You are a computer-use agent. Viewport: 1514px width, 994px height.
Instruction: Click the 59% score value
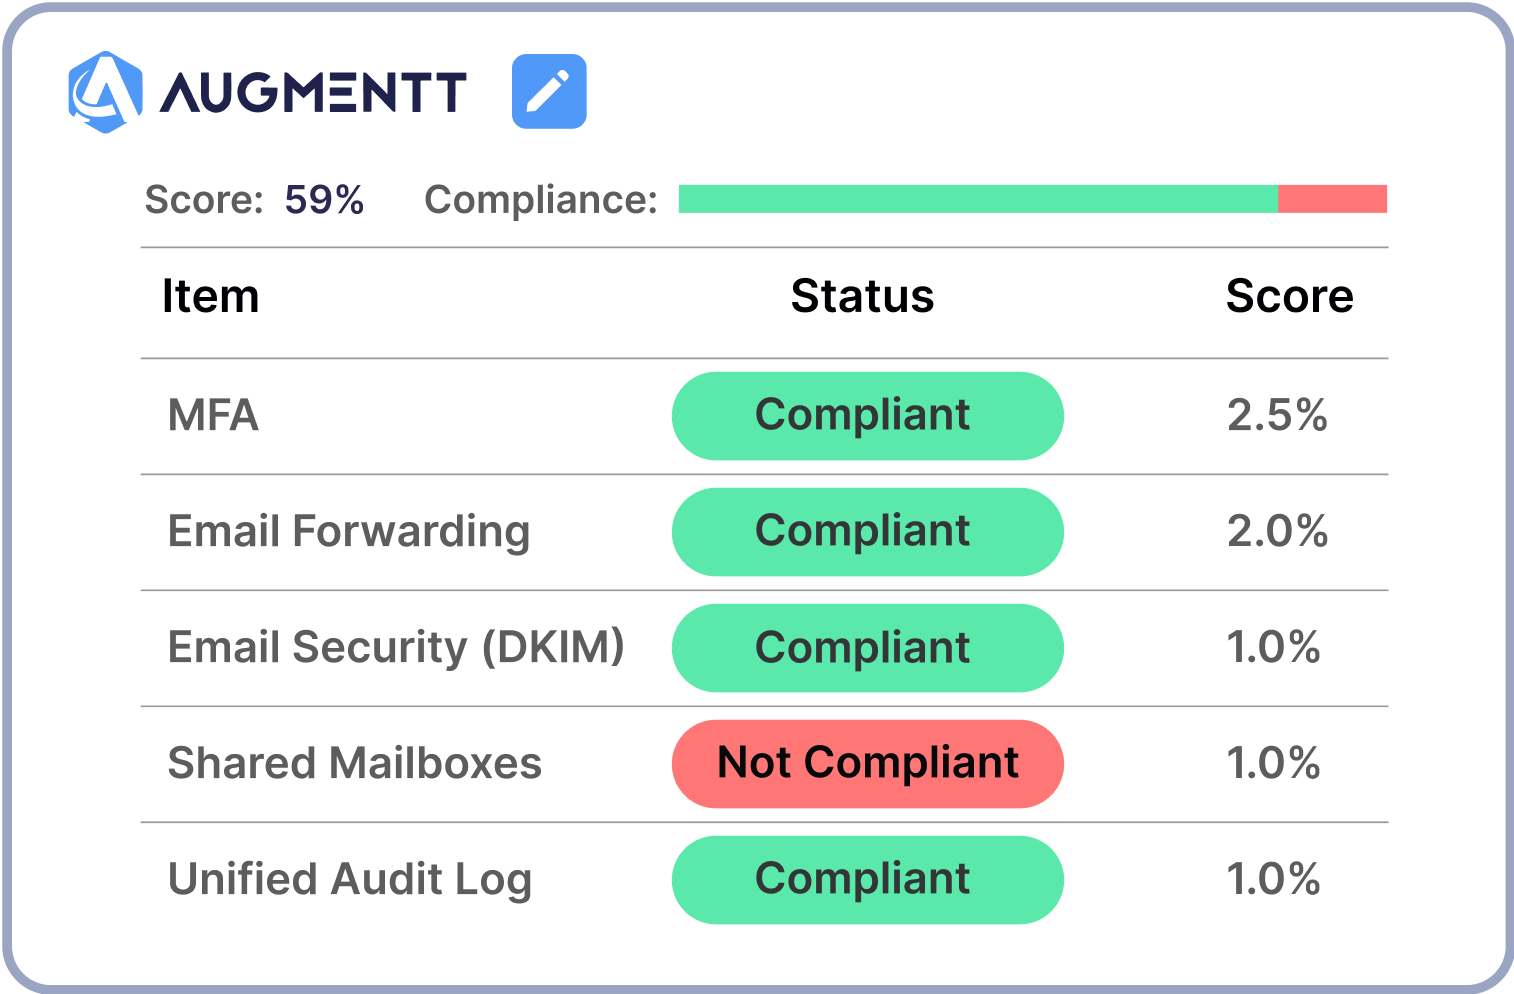(x=324, y=200)
